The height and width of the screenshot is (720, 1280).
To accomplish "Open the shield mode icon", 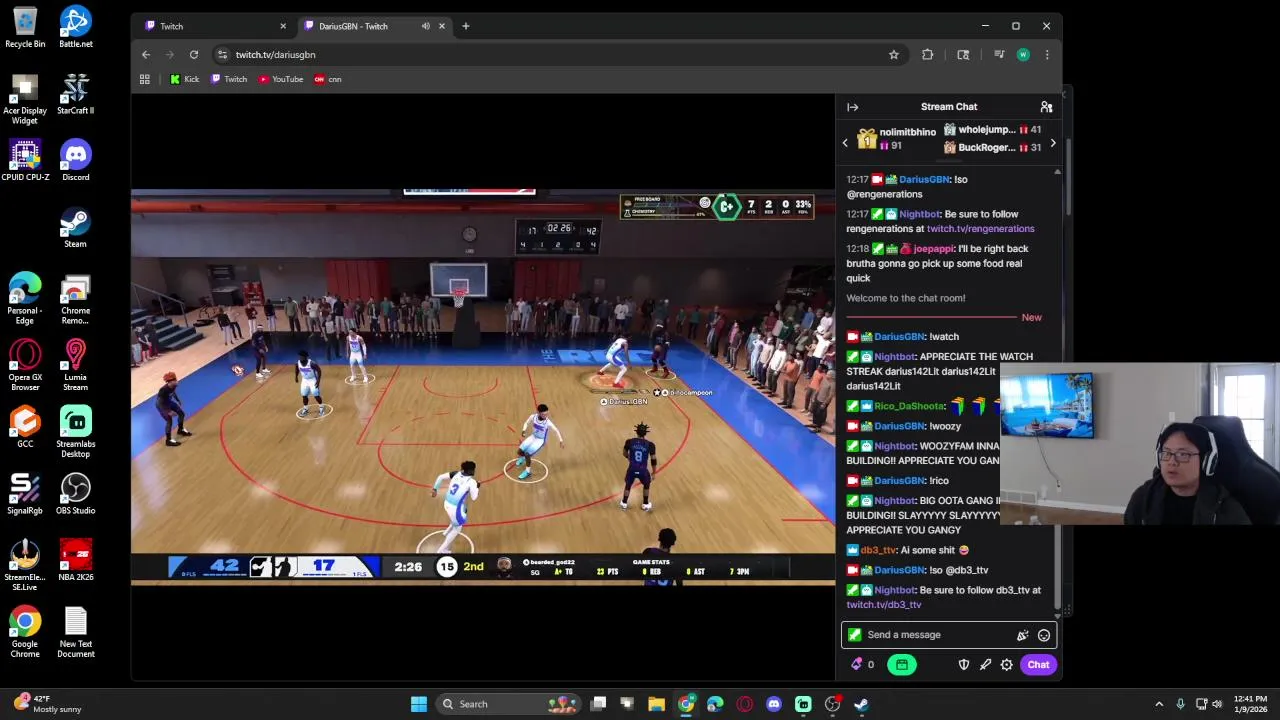I will 964,664.
